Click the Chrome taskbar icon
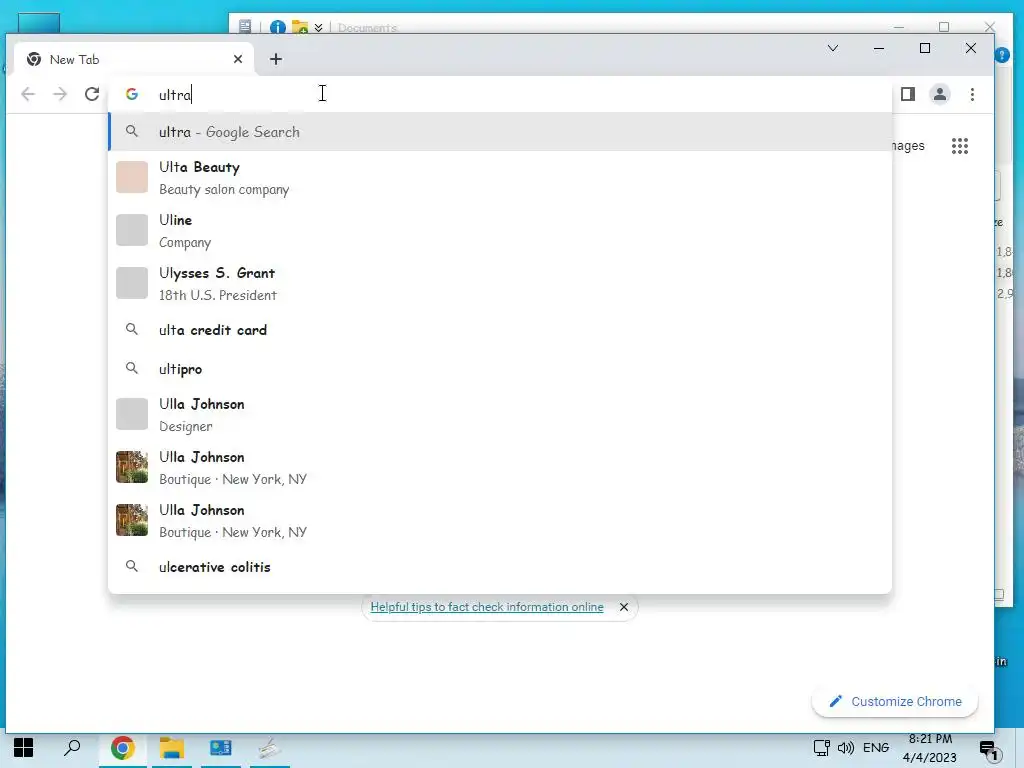This screenshot has height=768, width=1024. tap(122, 748)
